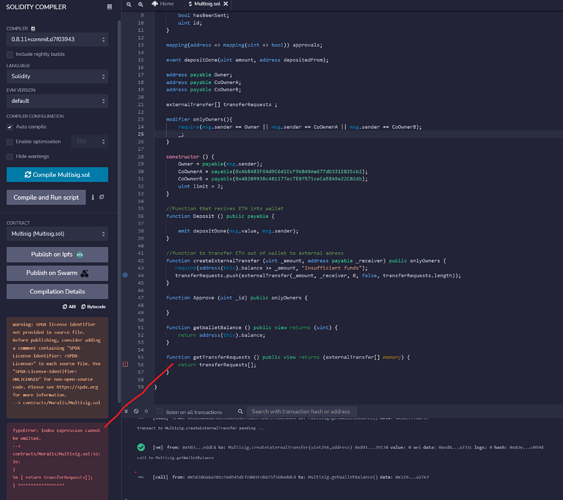Click the zoom in magnifier icon

pyautogui.click(x=141, y=4)
